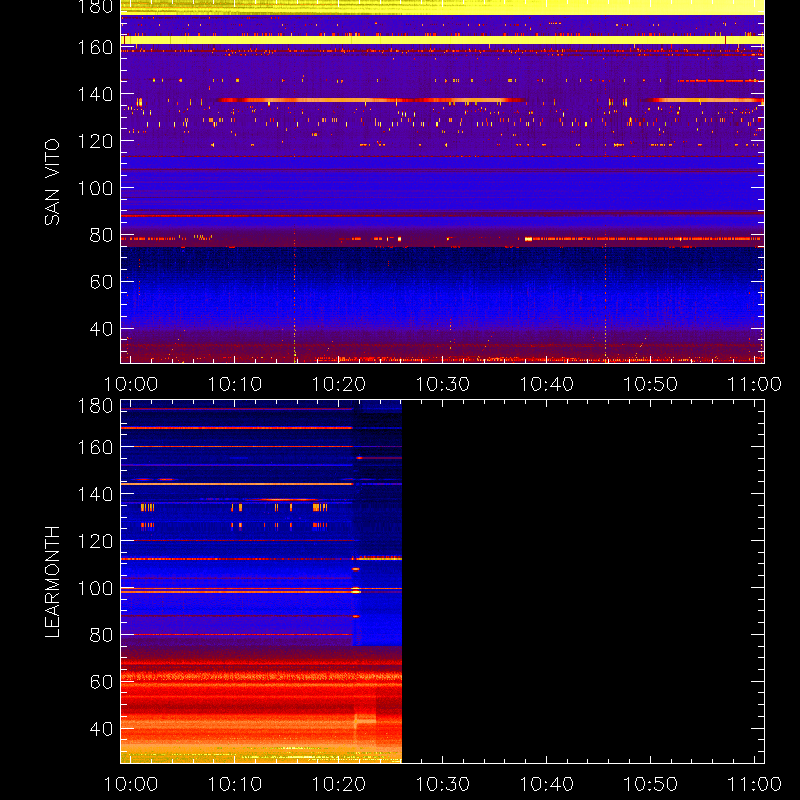Image resolution: width=800 pixels, height=800 pixels.
Task: Click San Vito plot's 10:30 time label
Action: click(443, 384)
